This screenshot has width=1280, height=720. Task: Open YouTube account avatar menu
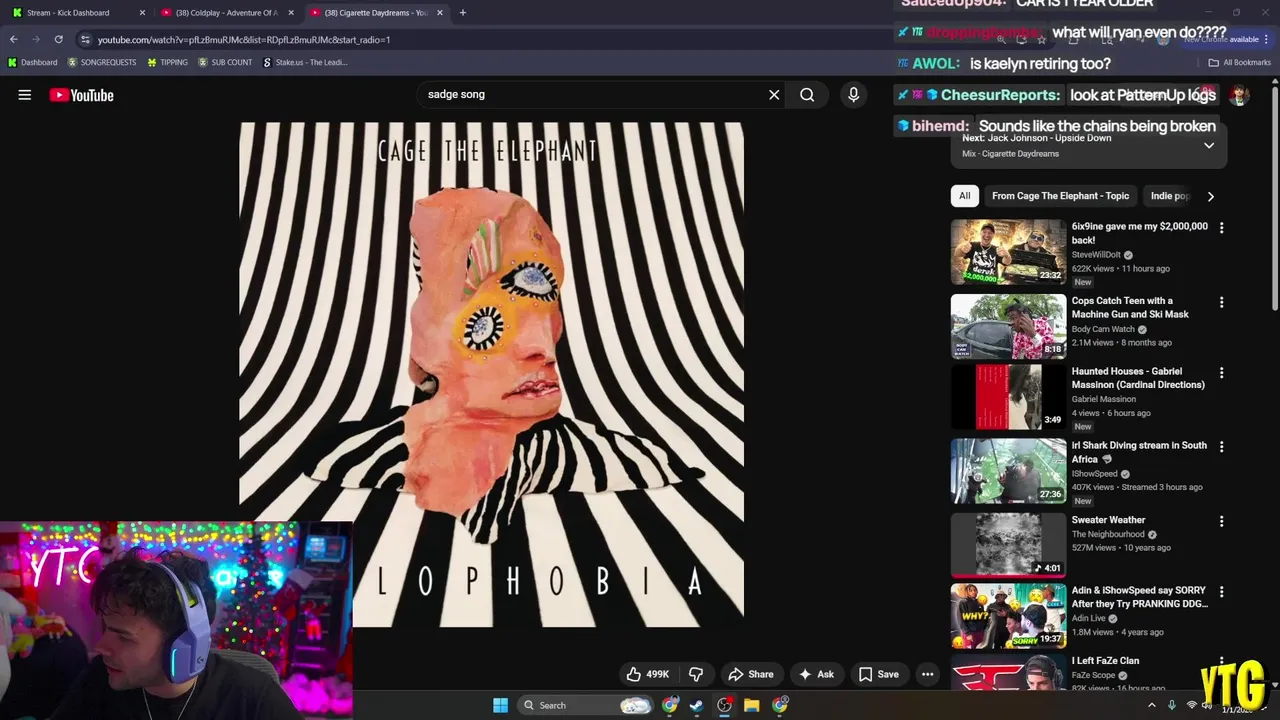[x=1239, y=95]
